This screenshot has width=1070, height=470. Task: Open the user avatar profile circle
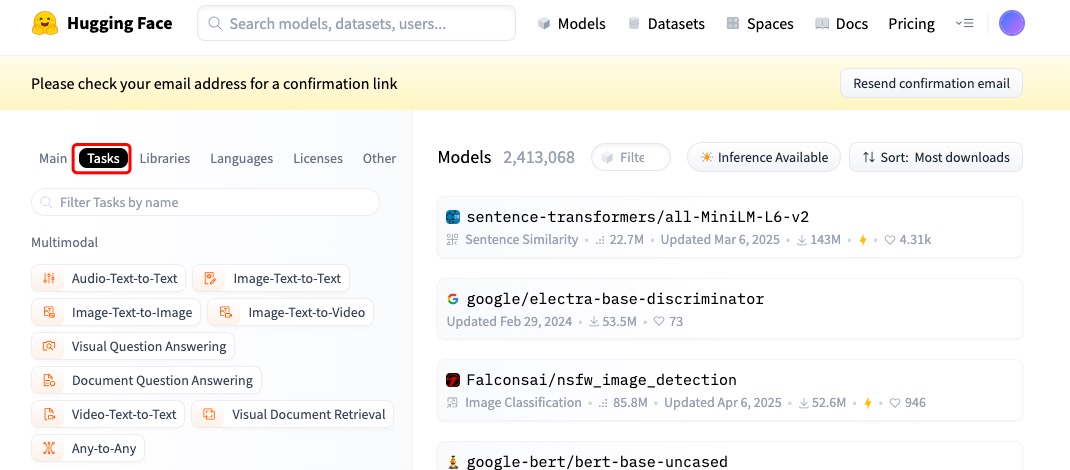click(x=1011, y=23)
